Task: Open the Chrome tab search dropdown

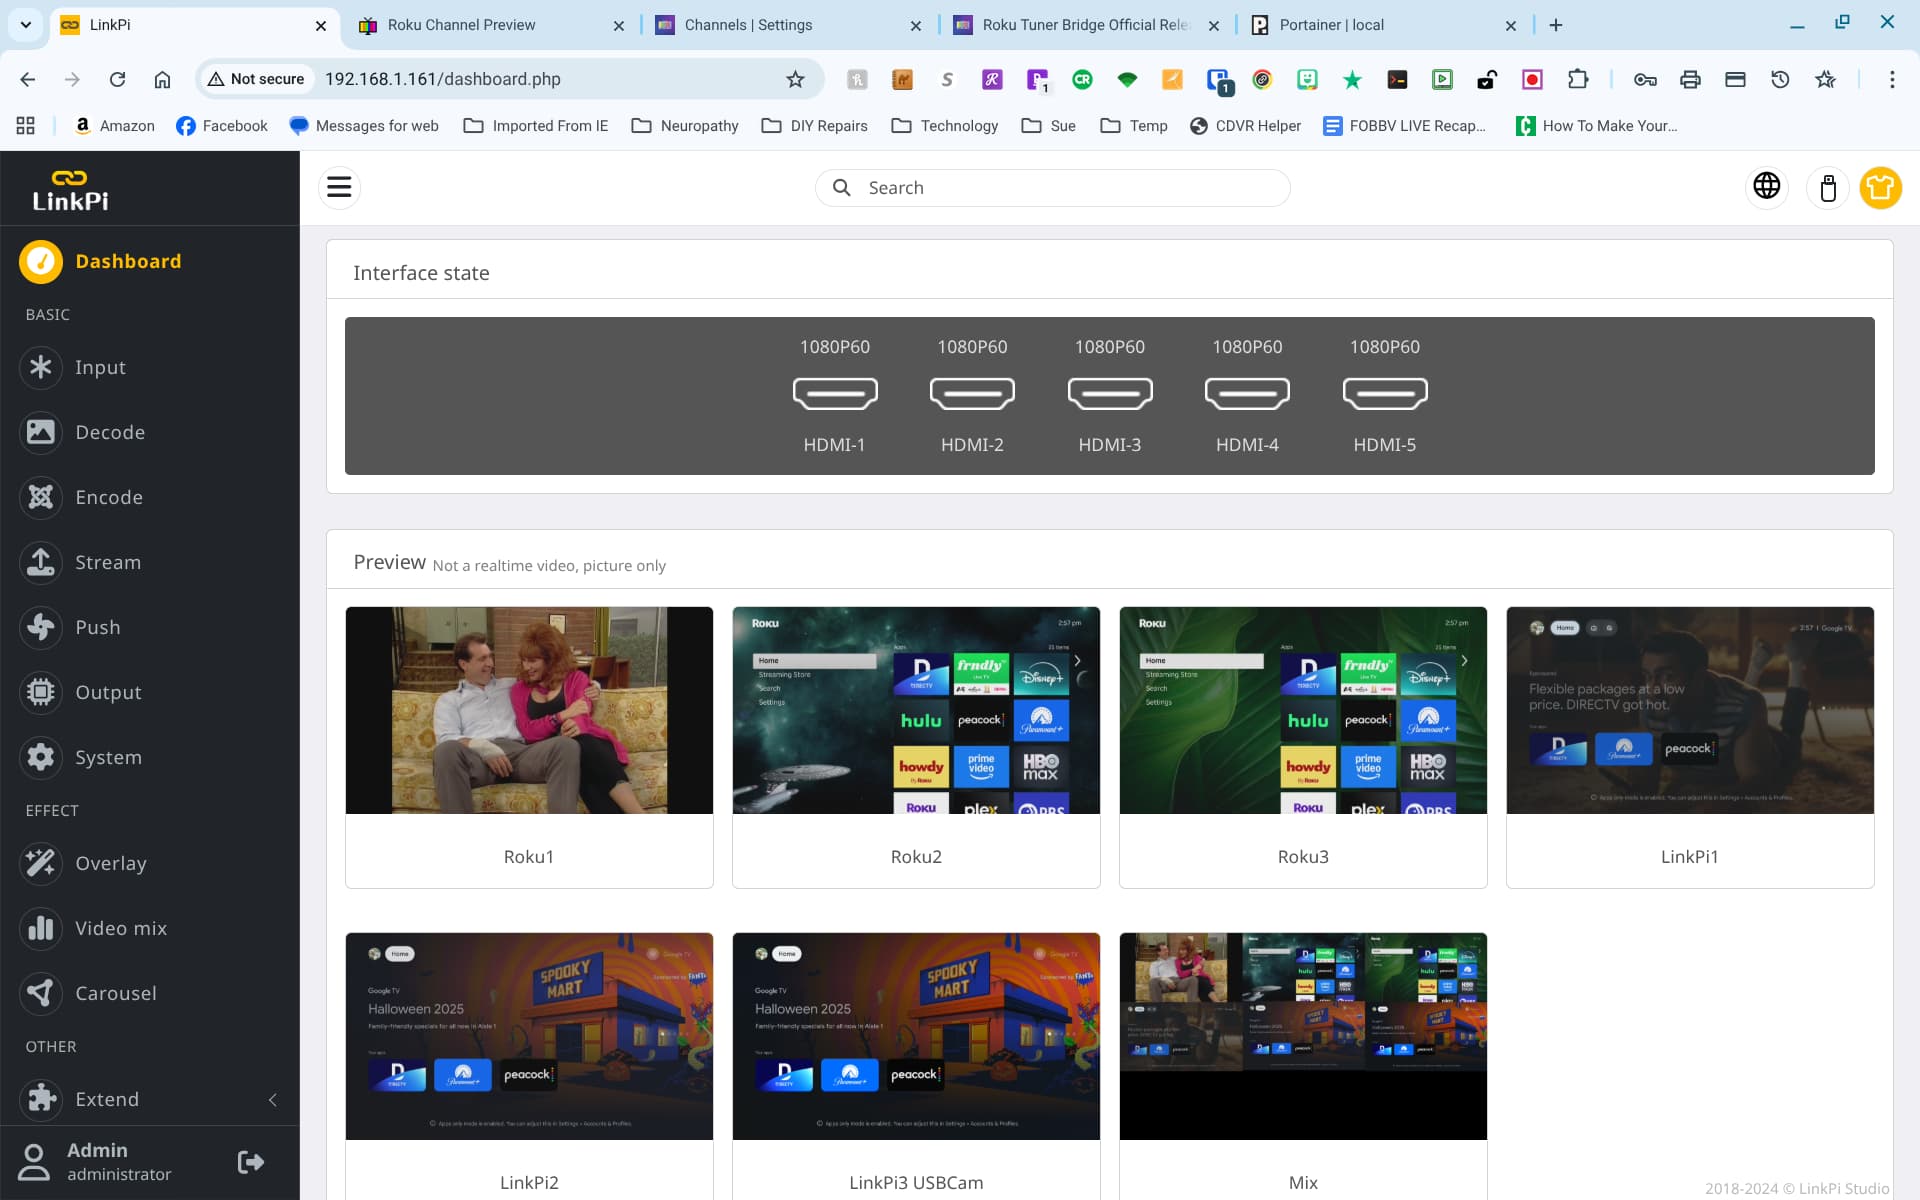Action: click(x=25, y=25)
